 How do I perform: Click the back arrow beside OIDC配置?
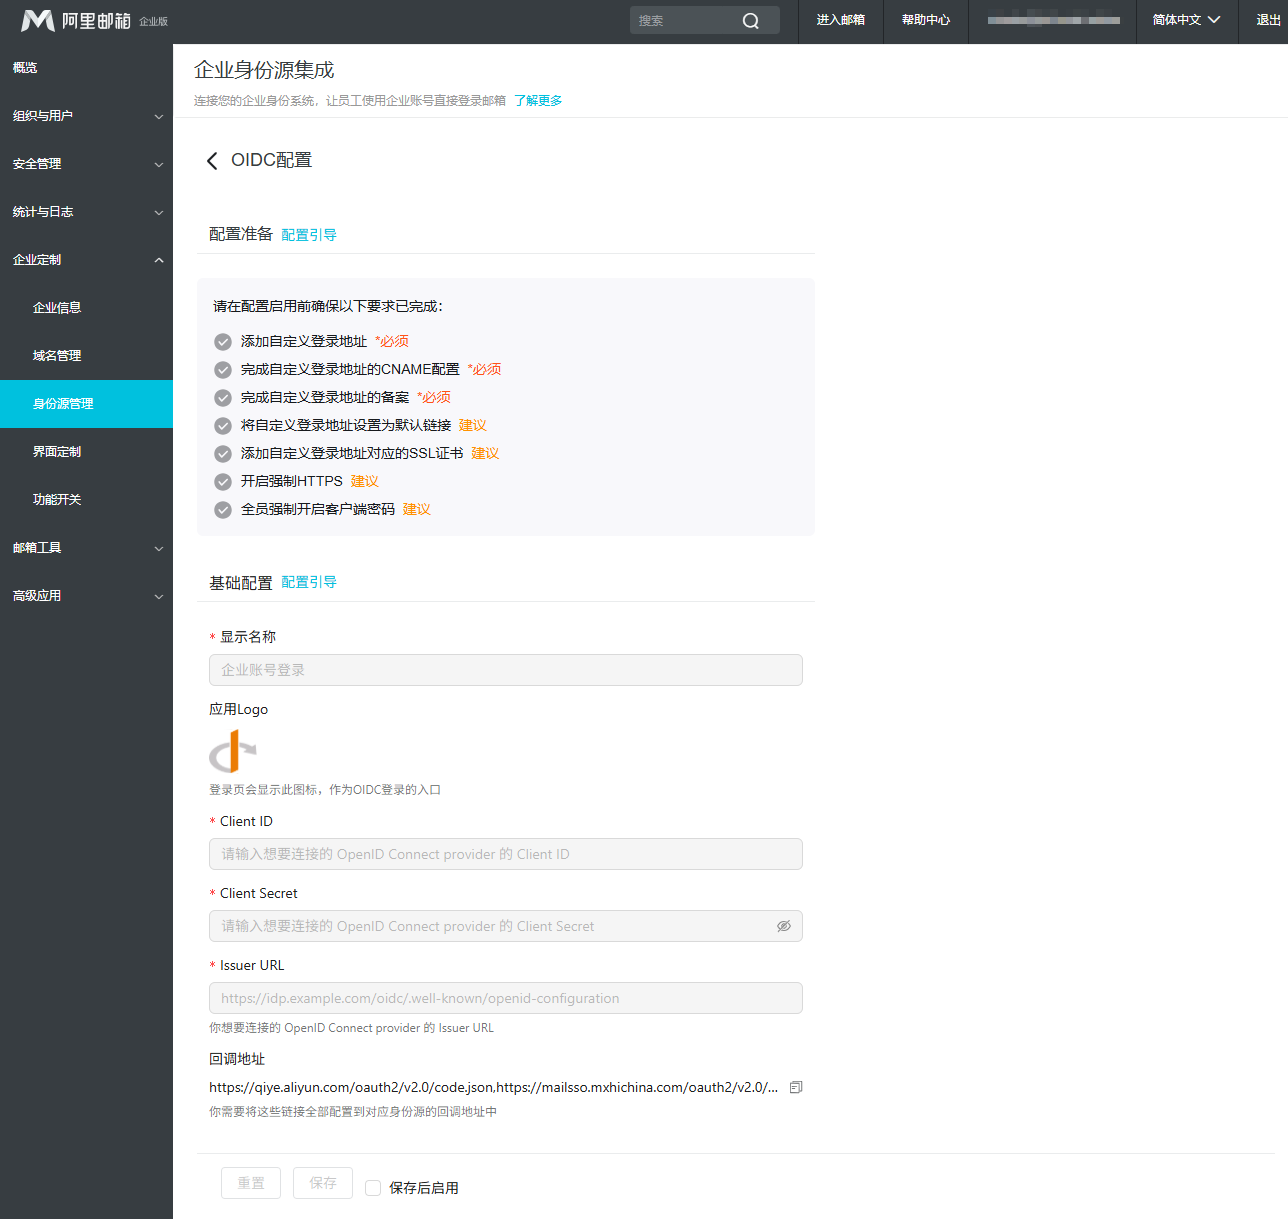[x=212, y=161]
